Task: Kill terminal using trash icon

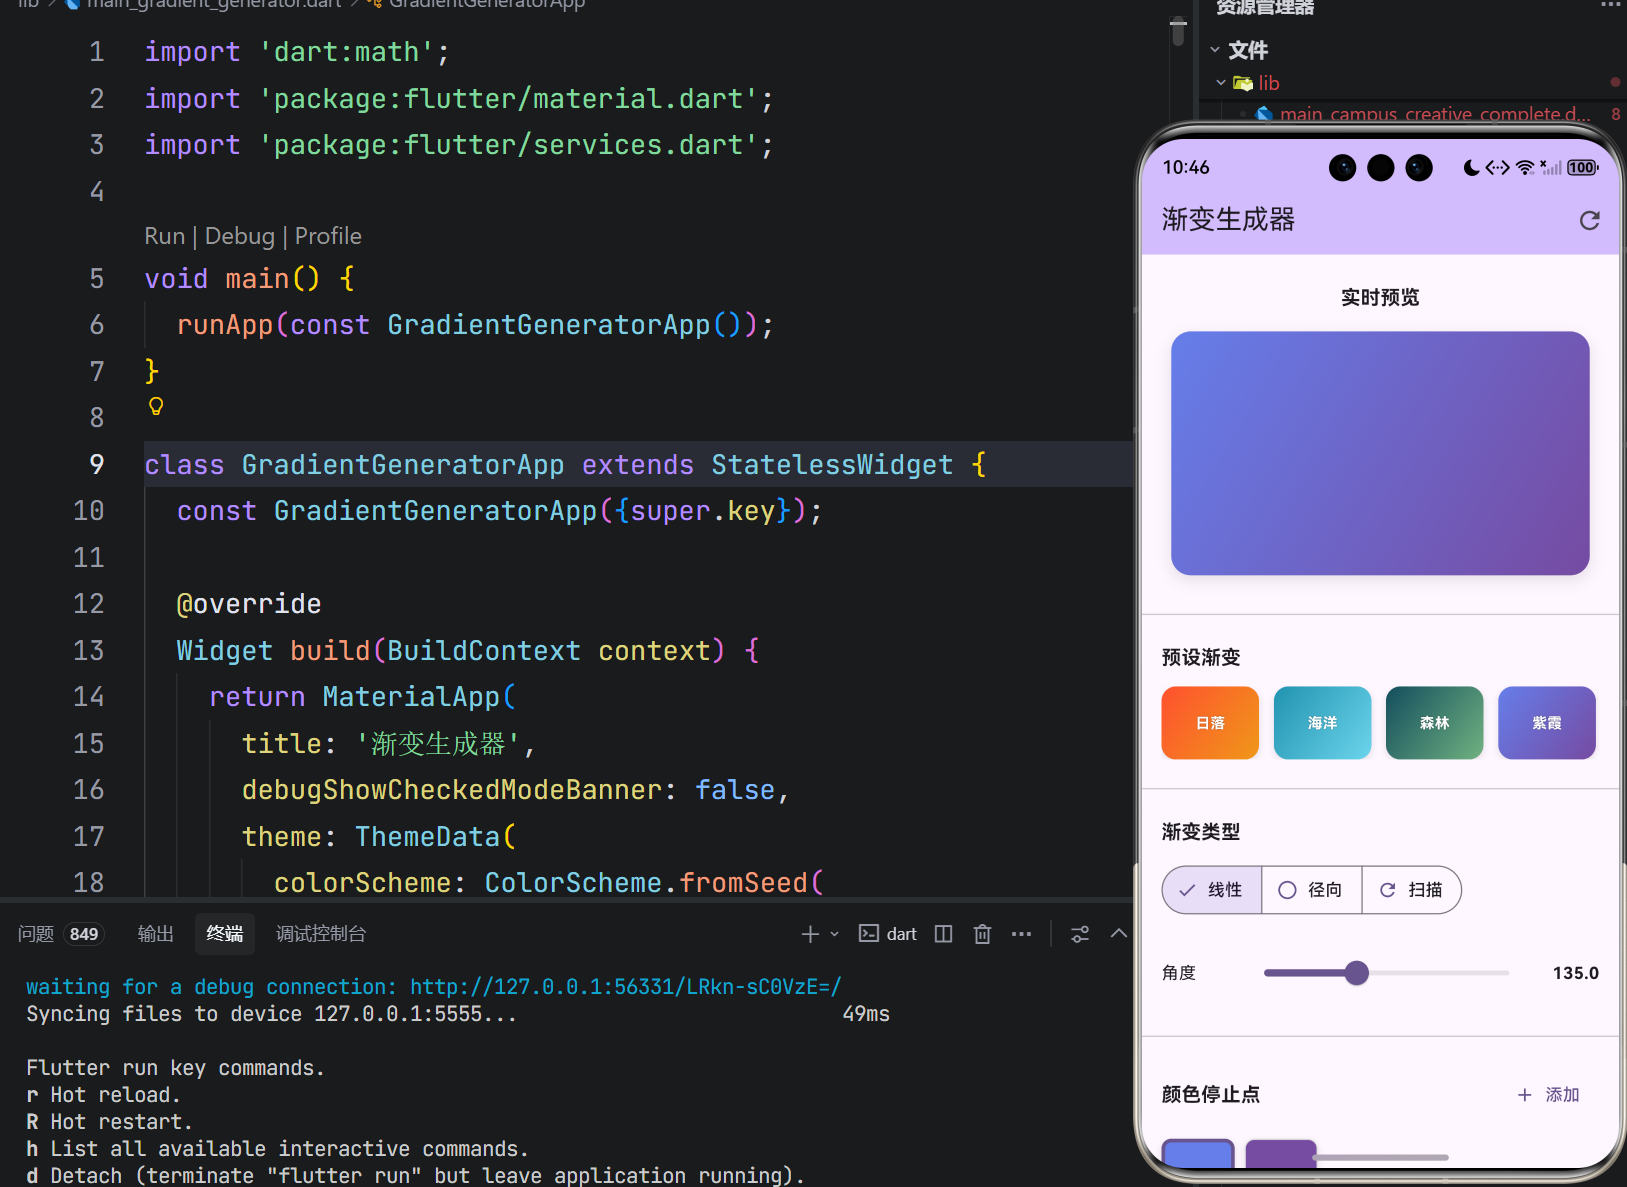Action: 982,934
